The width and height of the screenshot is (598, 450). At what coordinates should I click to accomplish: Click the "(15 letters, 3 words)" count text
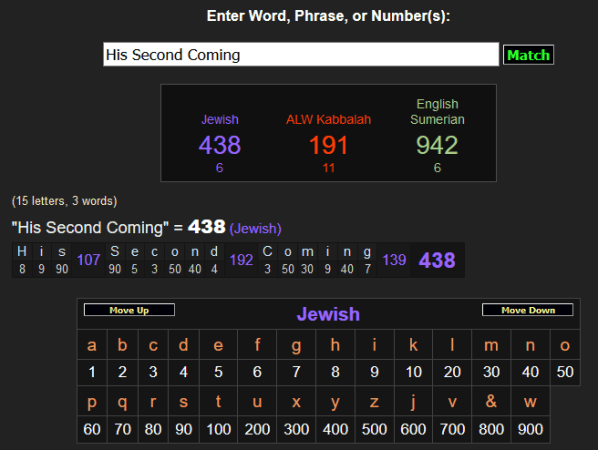pyautogui.click(x=64, y=201)
